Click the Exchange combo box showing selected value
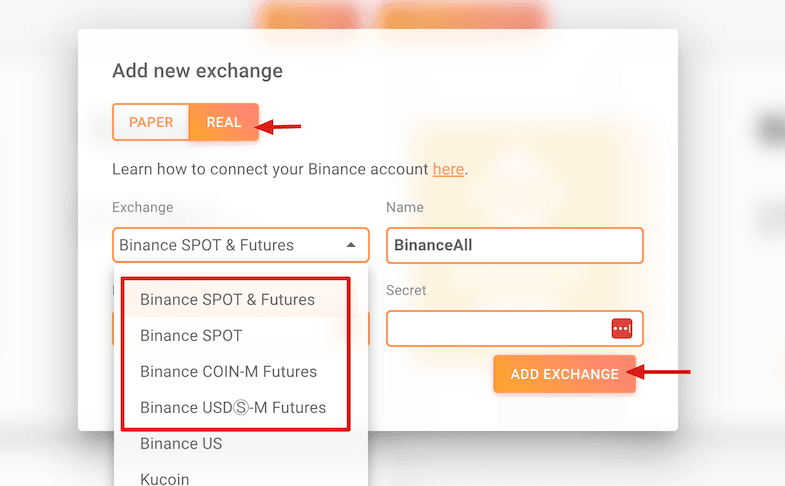 click(230, 245)
